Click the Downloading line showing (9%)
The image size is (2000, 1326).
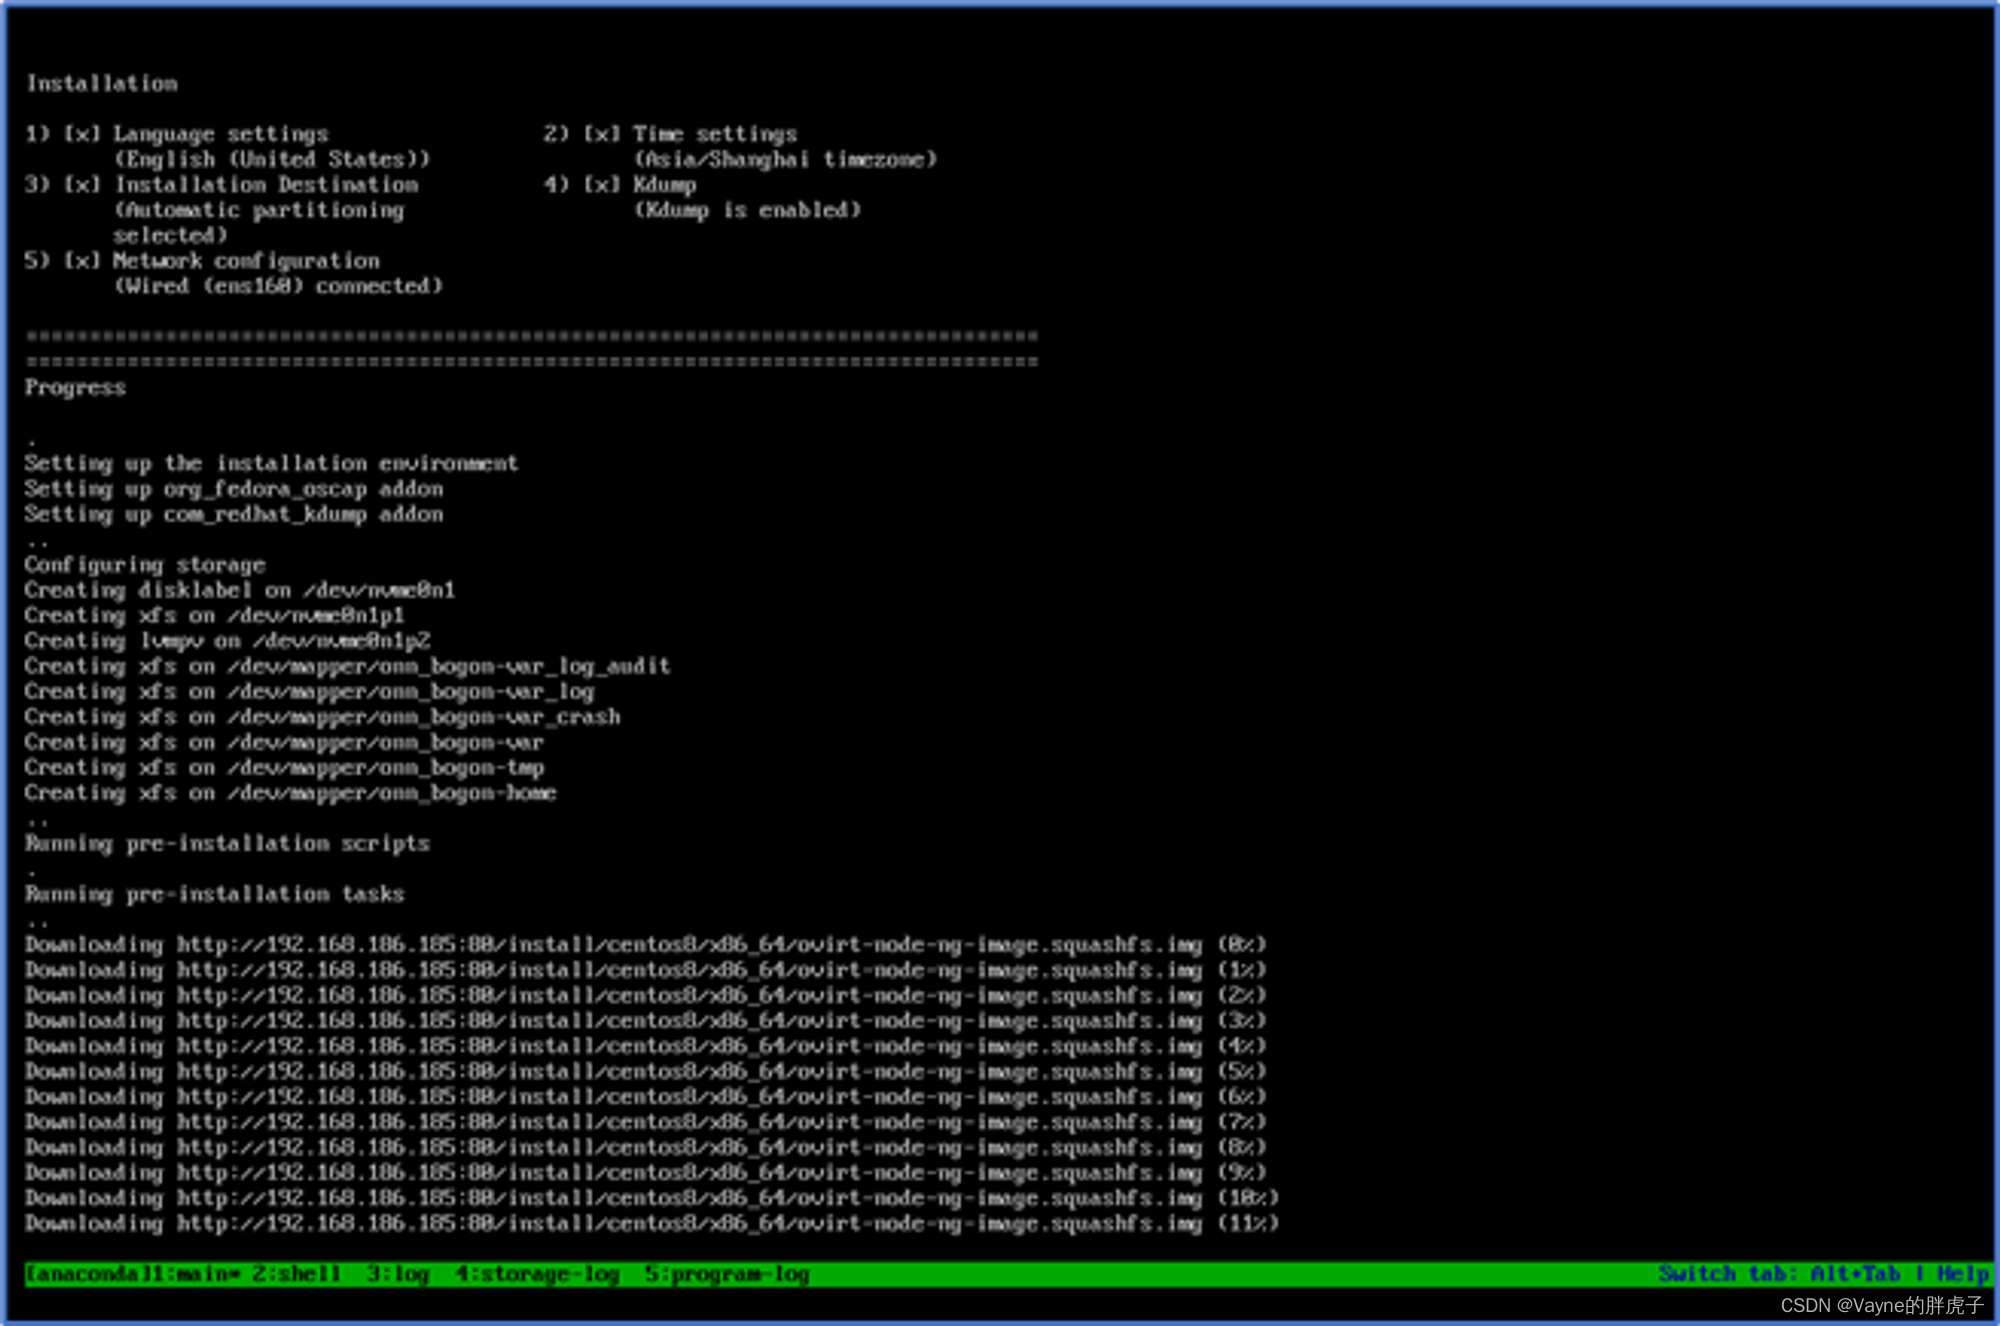click(646, 1173)
